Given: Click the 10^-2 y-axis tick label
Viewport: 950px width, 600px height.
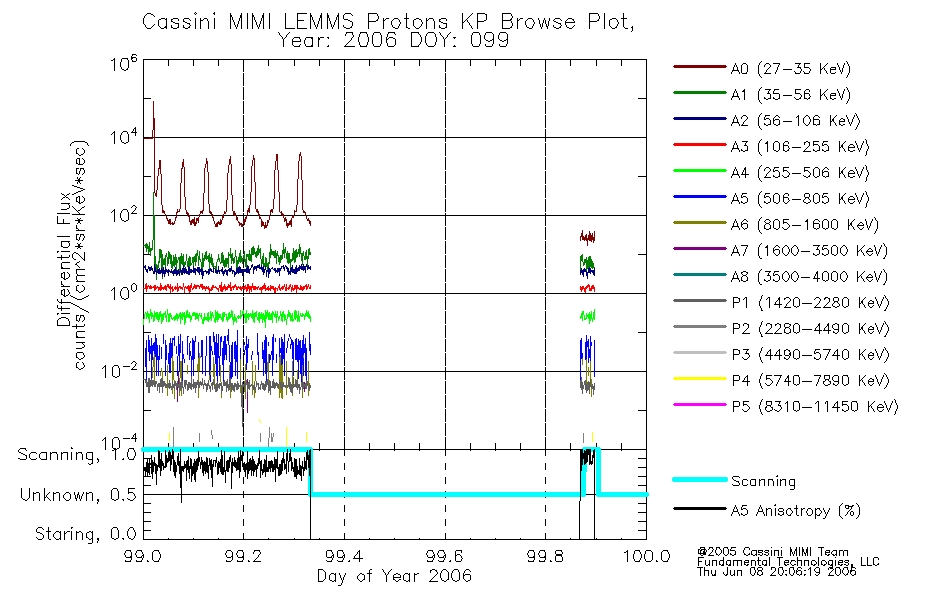Looking at the screenshot, I should (x=119, y=370).
